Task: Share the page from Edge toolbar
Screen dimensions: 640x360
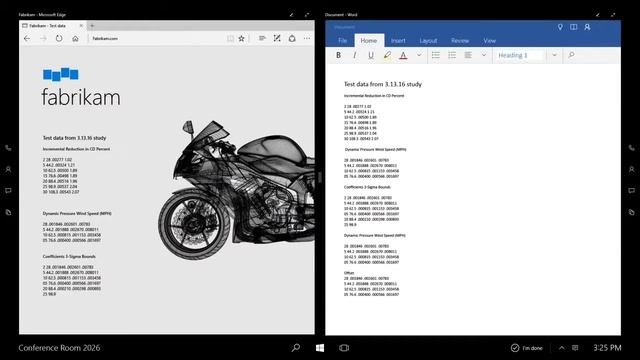Action: [292, 38]
